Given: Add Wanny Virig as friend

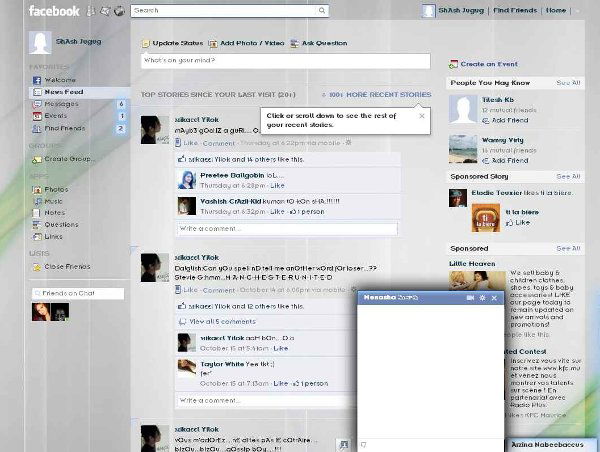Looking at the screenshot, I should click(x=509, y=161).
